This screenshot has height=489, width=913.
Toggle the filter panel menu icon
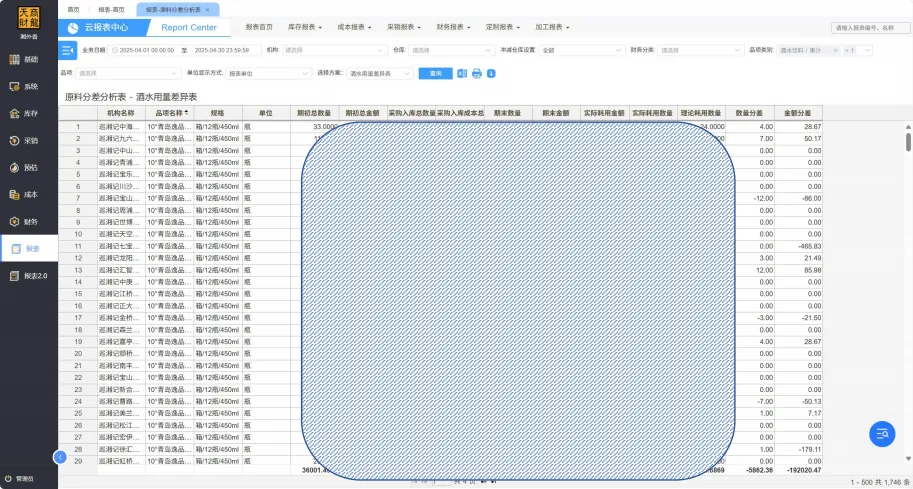68,49
